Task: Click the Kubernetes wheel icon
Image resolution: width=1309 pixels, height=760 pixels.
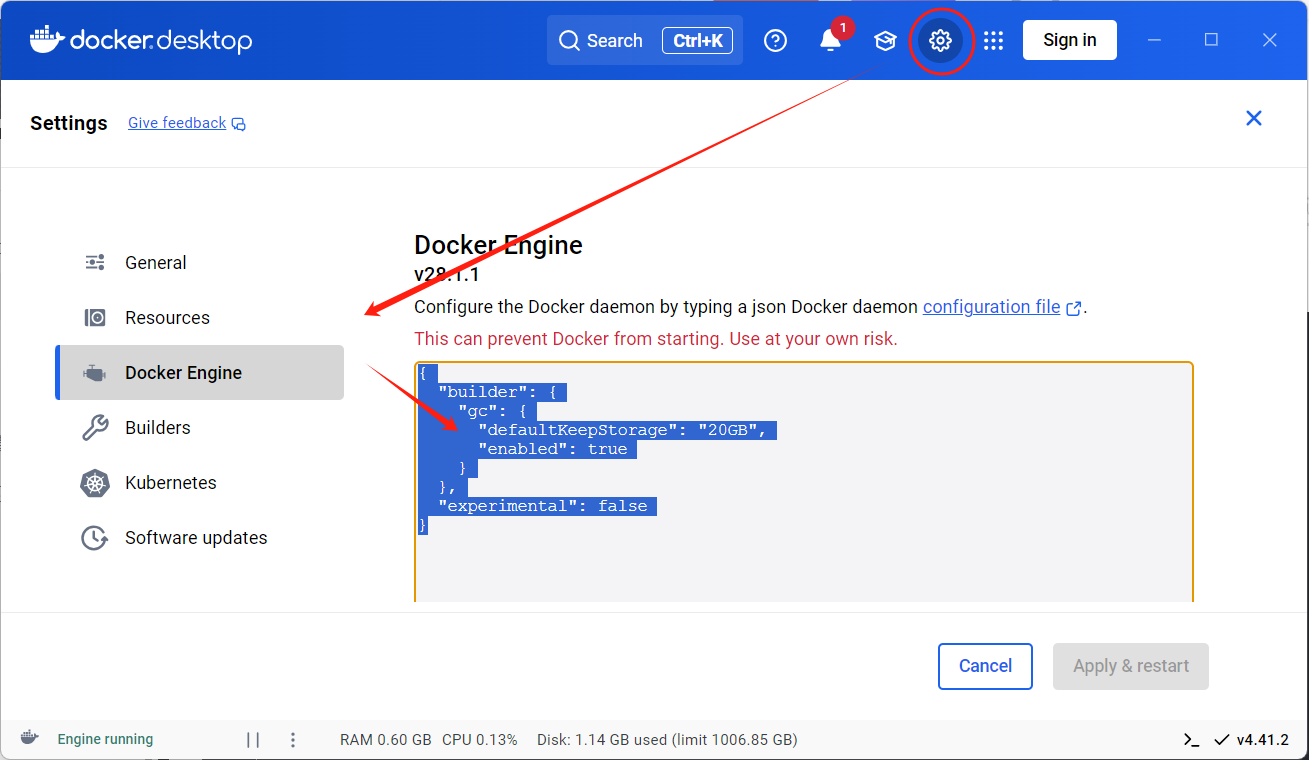Action: (x=95, y=483)
